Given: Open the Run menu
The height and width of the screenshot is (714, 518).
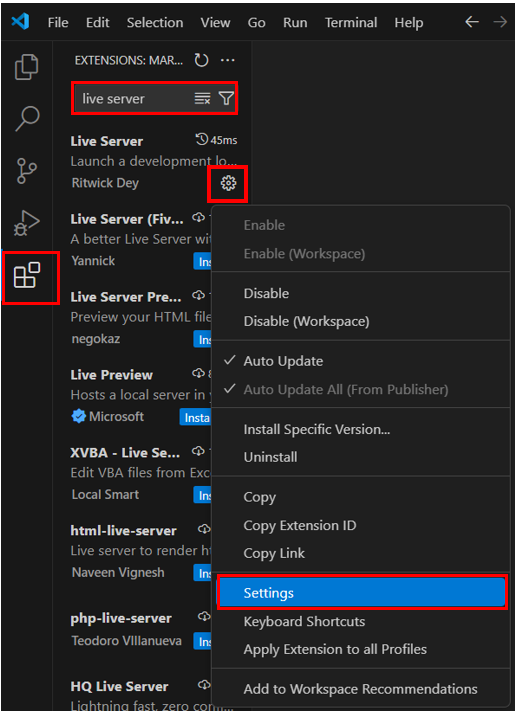Looking at the screenshot, I should point(295,22).
